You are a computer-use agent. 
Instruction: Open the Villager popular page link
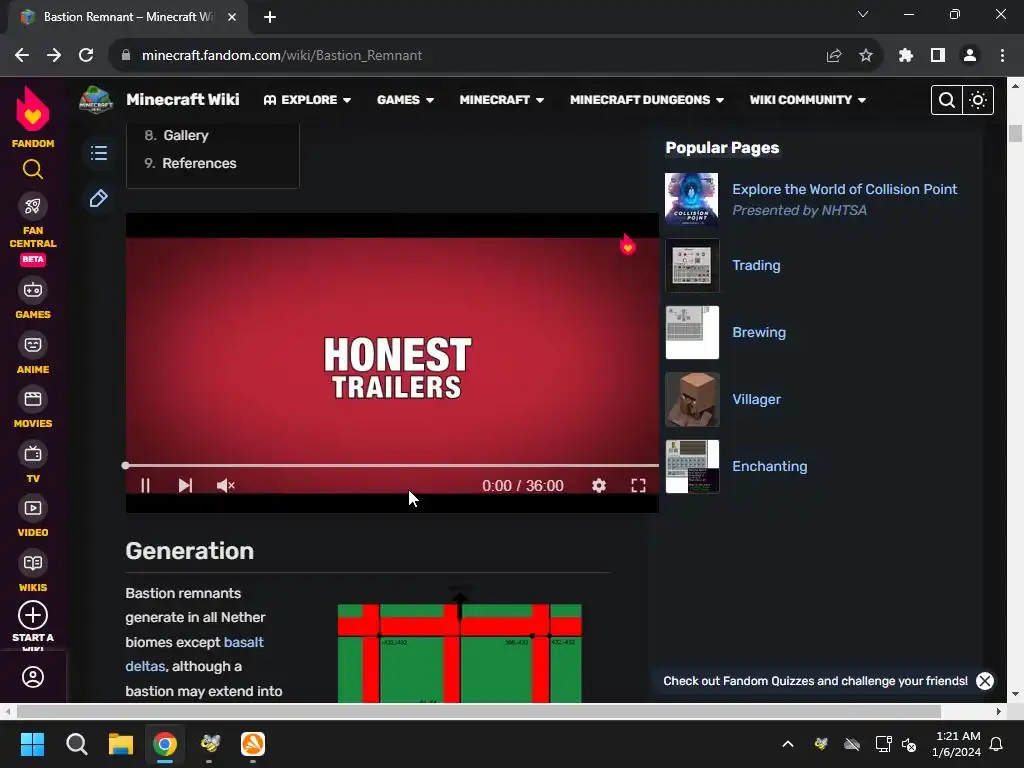756,399
